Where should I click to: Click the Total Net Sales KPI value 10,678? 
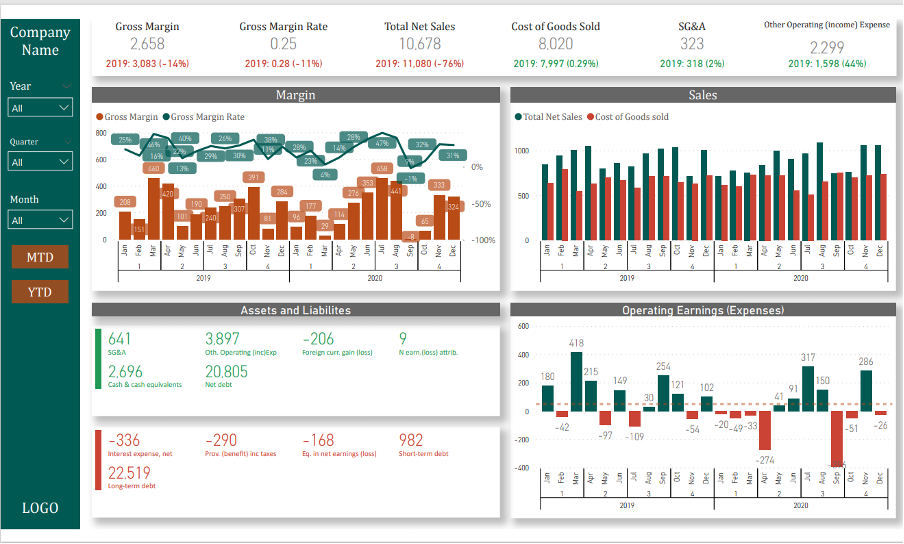420,44
